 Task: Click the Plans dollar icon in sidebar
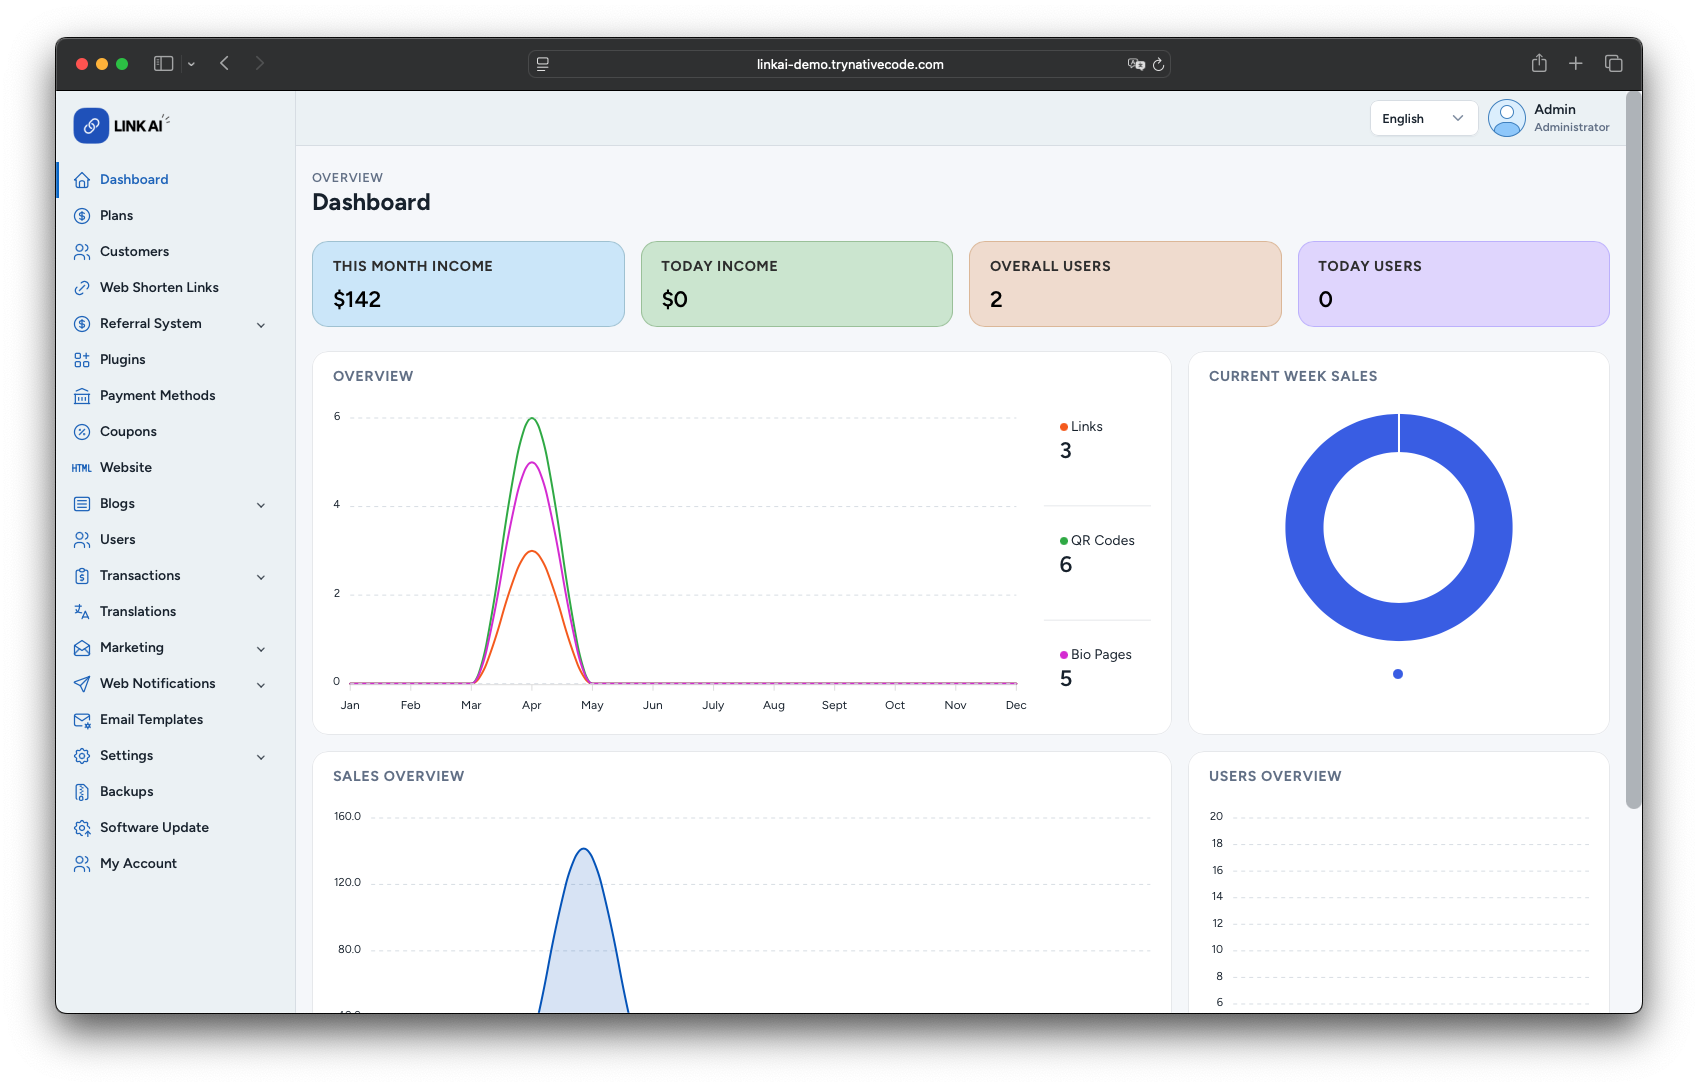(82, 216)
